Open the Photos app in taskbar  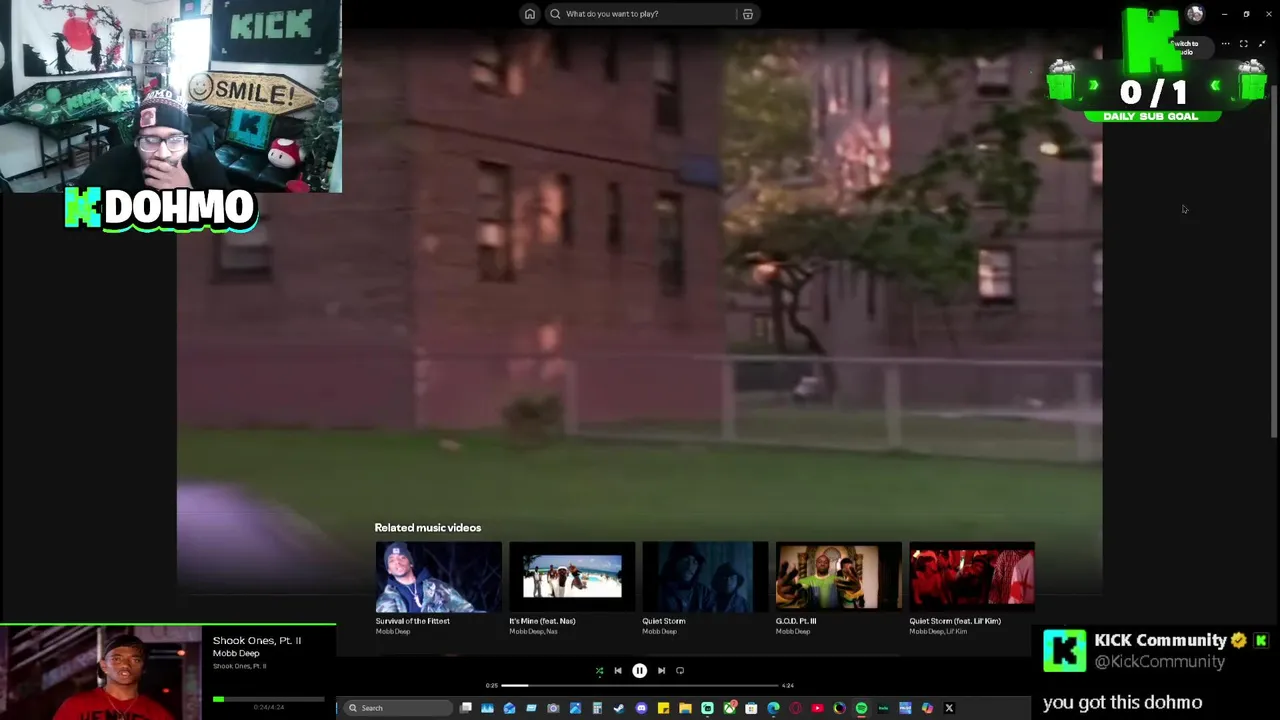point(575,708)
